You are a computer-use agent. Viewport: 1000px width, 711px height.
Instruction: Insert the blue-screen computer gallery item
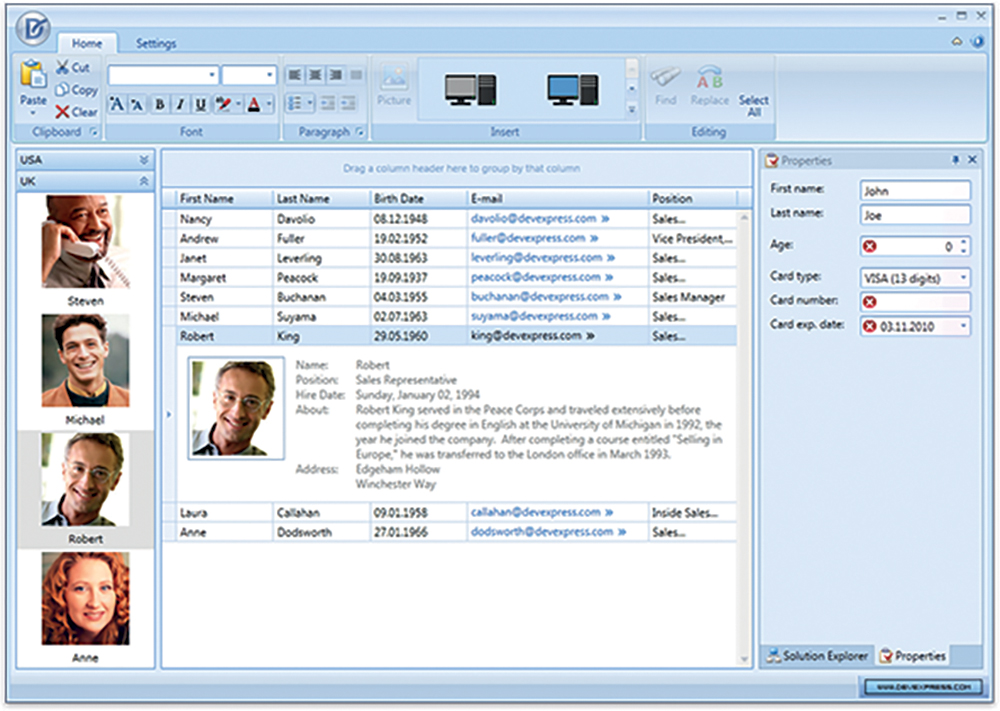(572, 91)
